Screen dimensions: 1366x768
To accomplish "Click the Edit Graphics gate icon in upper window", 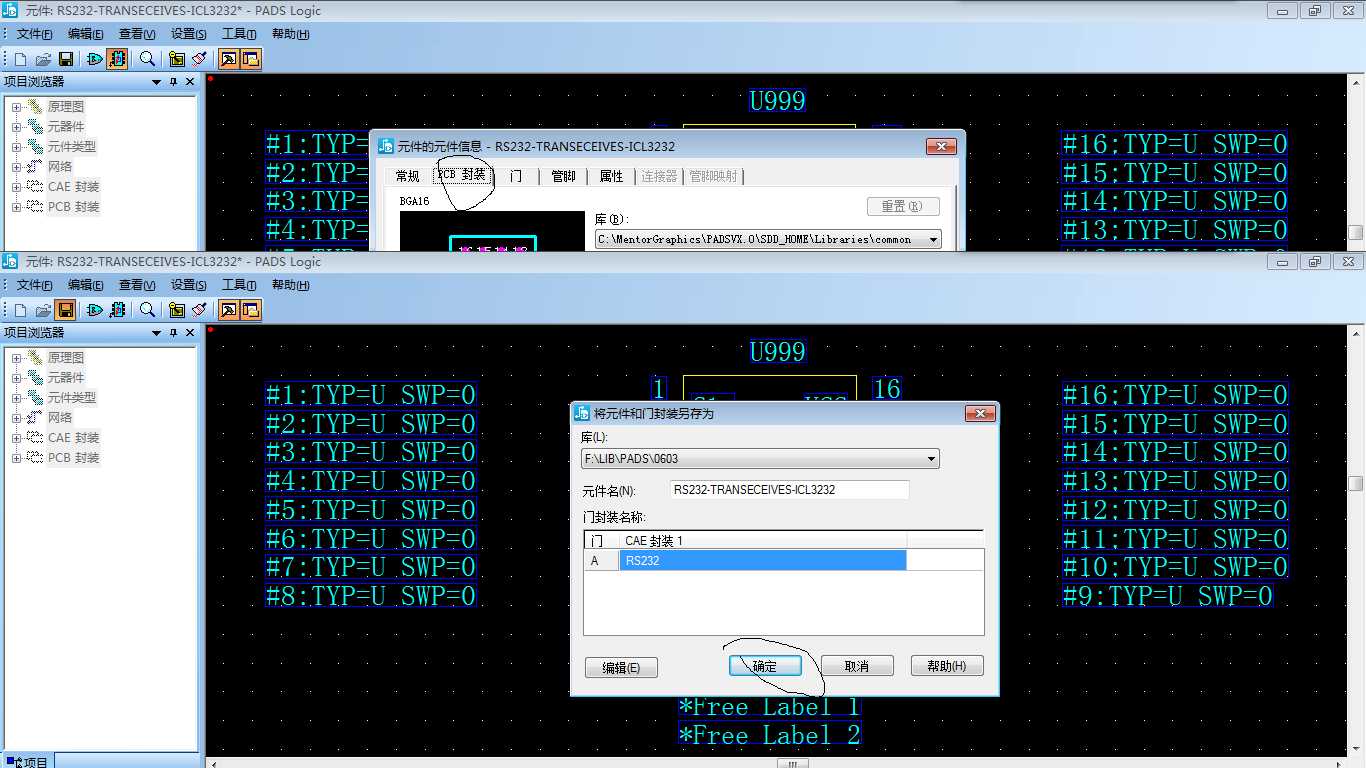I will coord(95,59).
